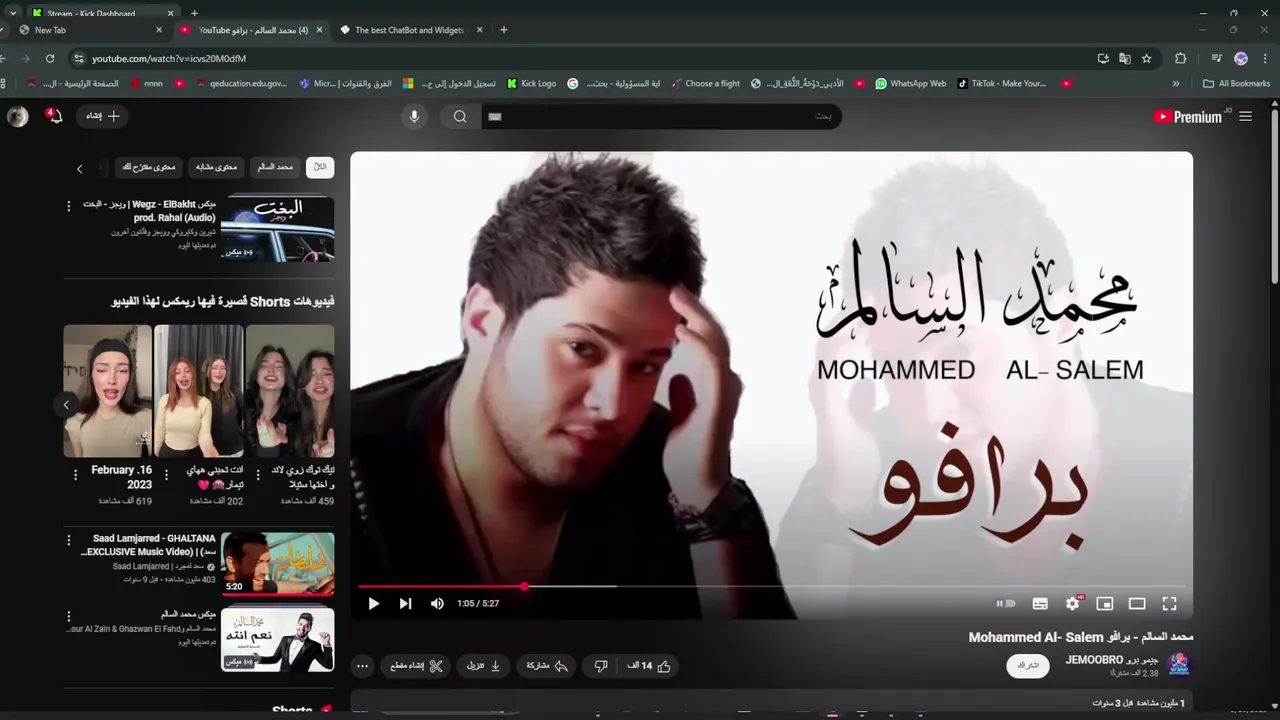Open Chrome extensions puzzle icon
The height and width of the screenshot is (720, 1280).
1180,59
